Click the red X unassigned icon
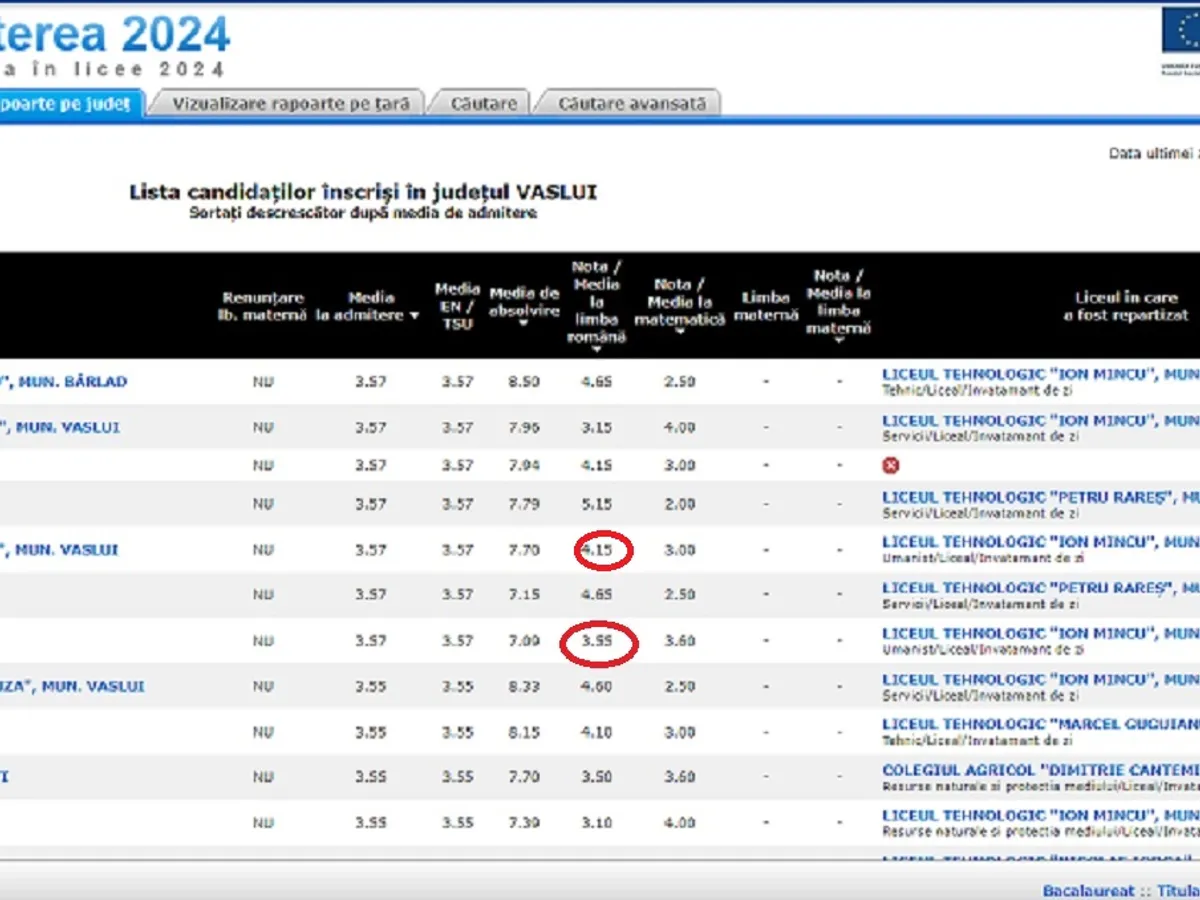Screen dimensions: 1200x900 [x=890, y=465]
